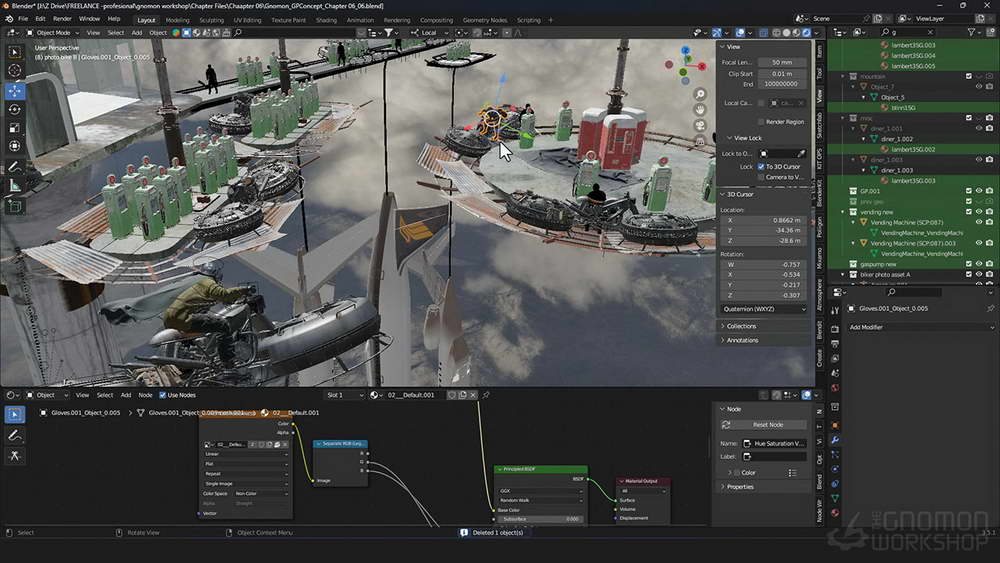
Task: Open the Tool sidebar tab
Action: pyautogui.click(x=820, y=74)
